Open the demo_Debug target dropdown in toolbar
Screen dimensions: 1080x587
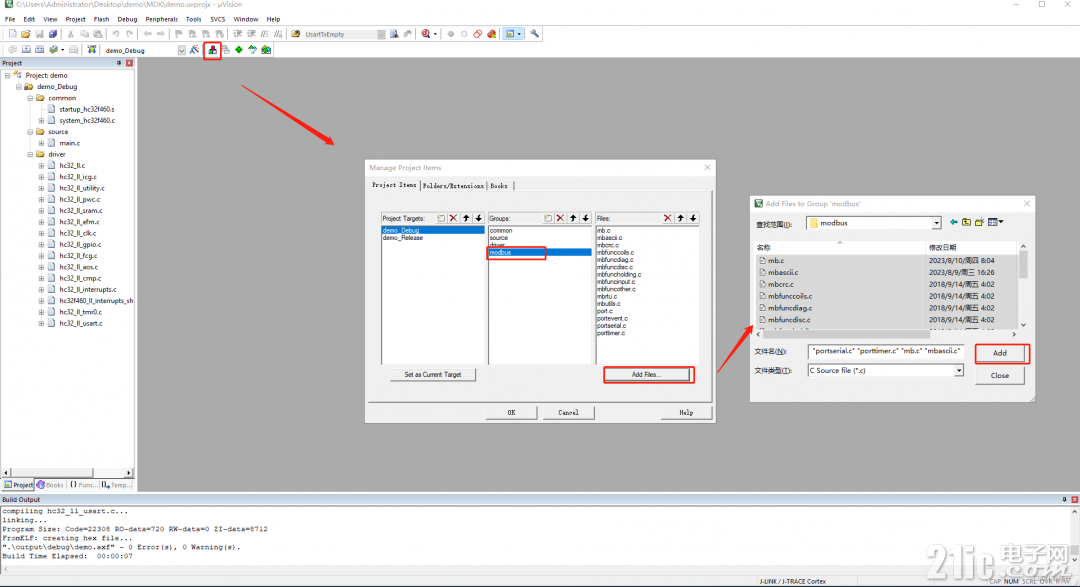tap(182, 50)
